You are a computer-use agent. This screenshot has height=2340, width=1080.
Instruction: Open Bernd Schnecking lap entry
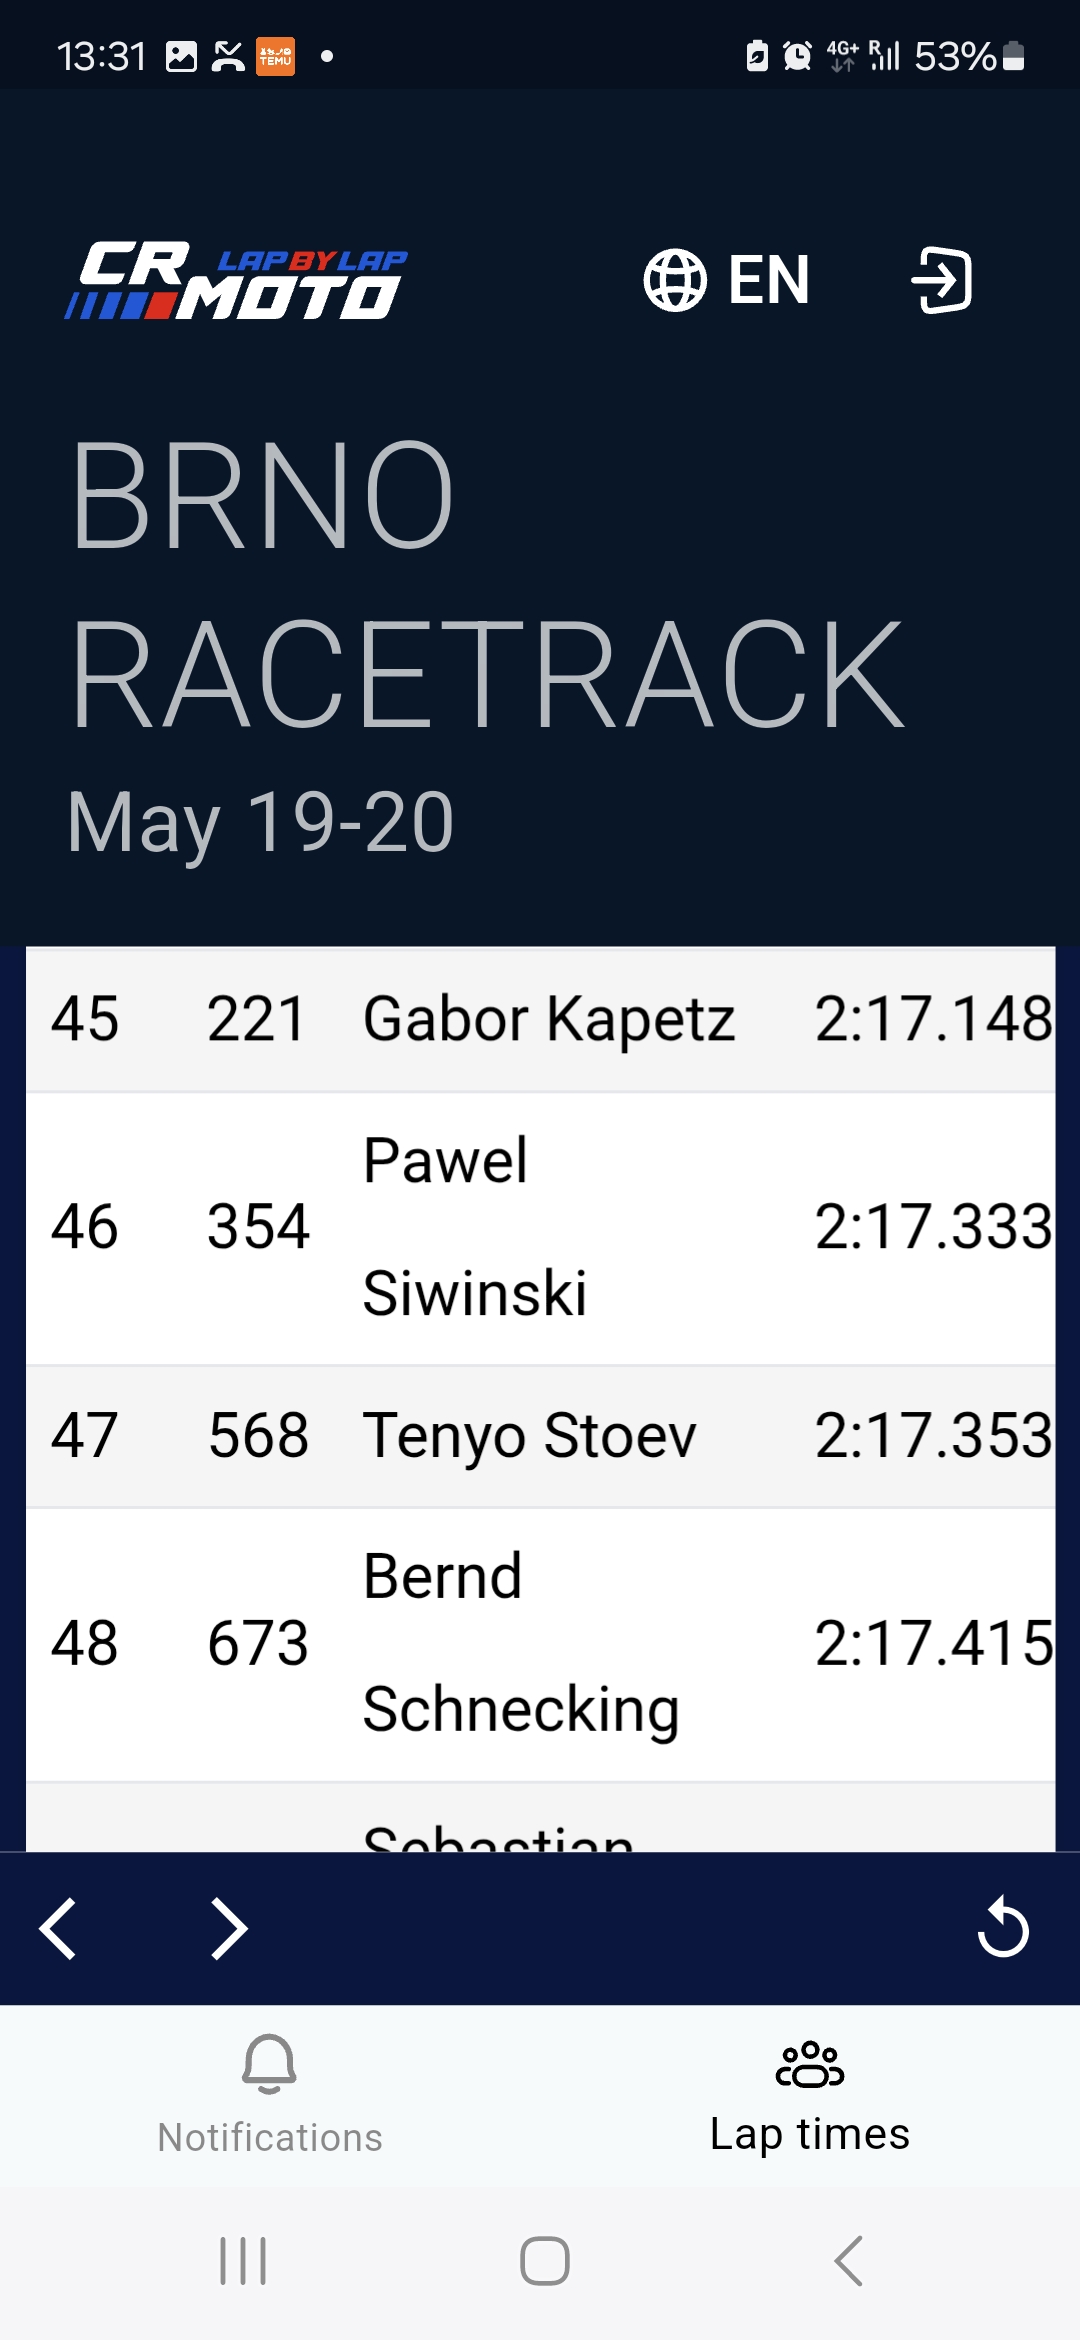[540, 1645]
